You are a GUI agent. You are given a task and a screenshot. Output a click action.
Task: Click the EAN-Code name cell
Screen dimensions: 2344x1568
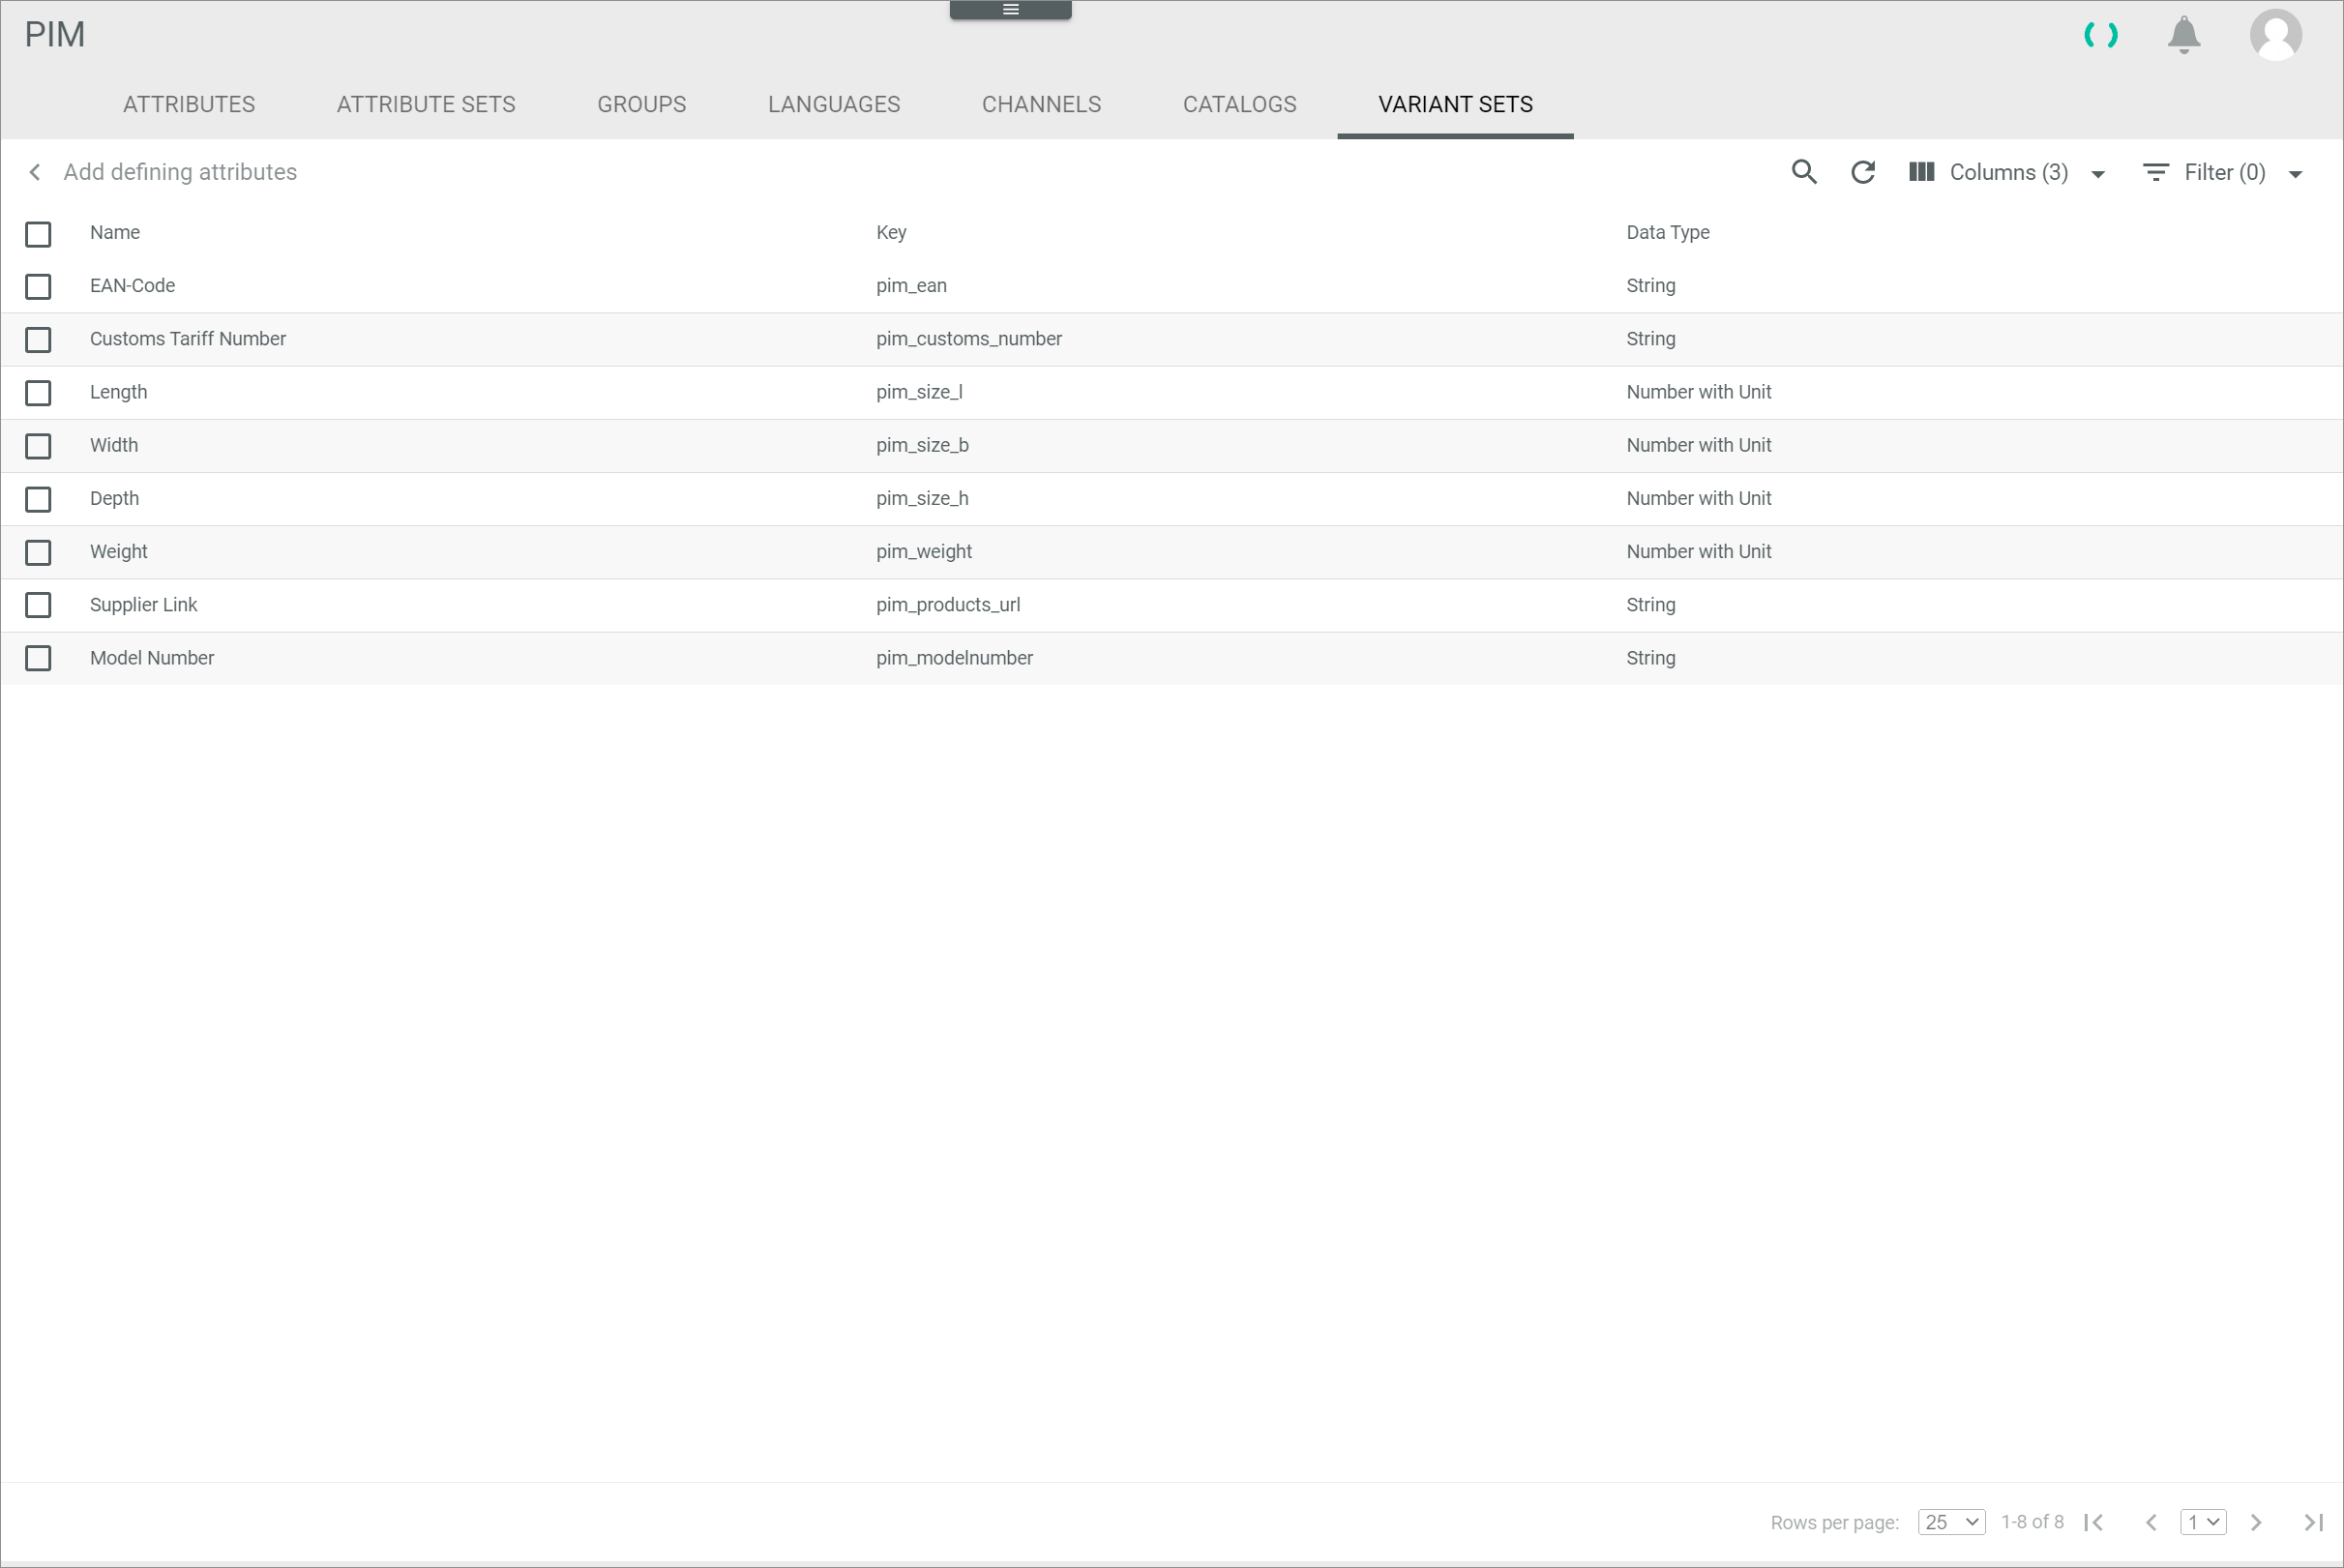[x=132, y=285]
